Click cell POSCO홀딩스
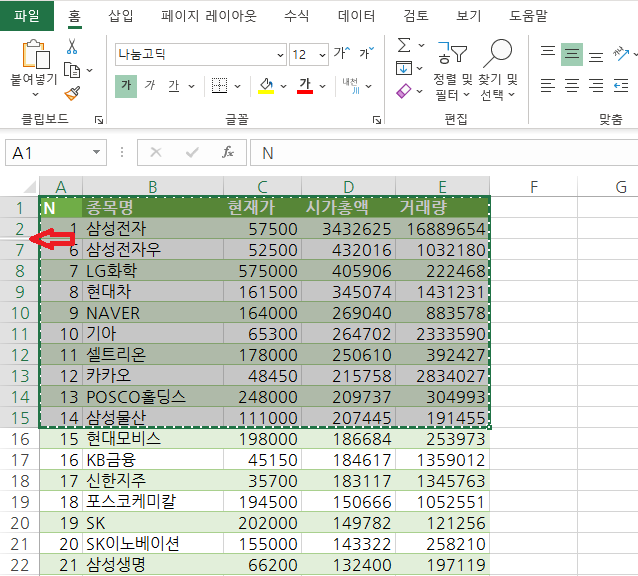The image size is (638, 576). tap(153, 397)
